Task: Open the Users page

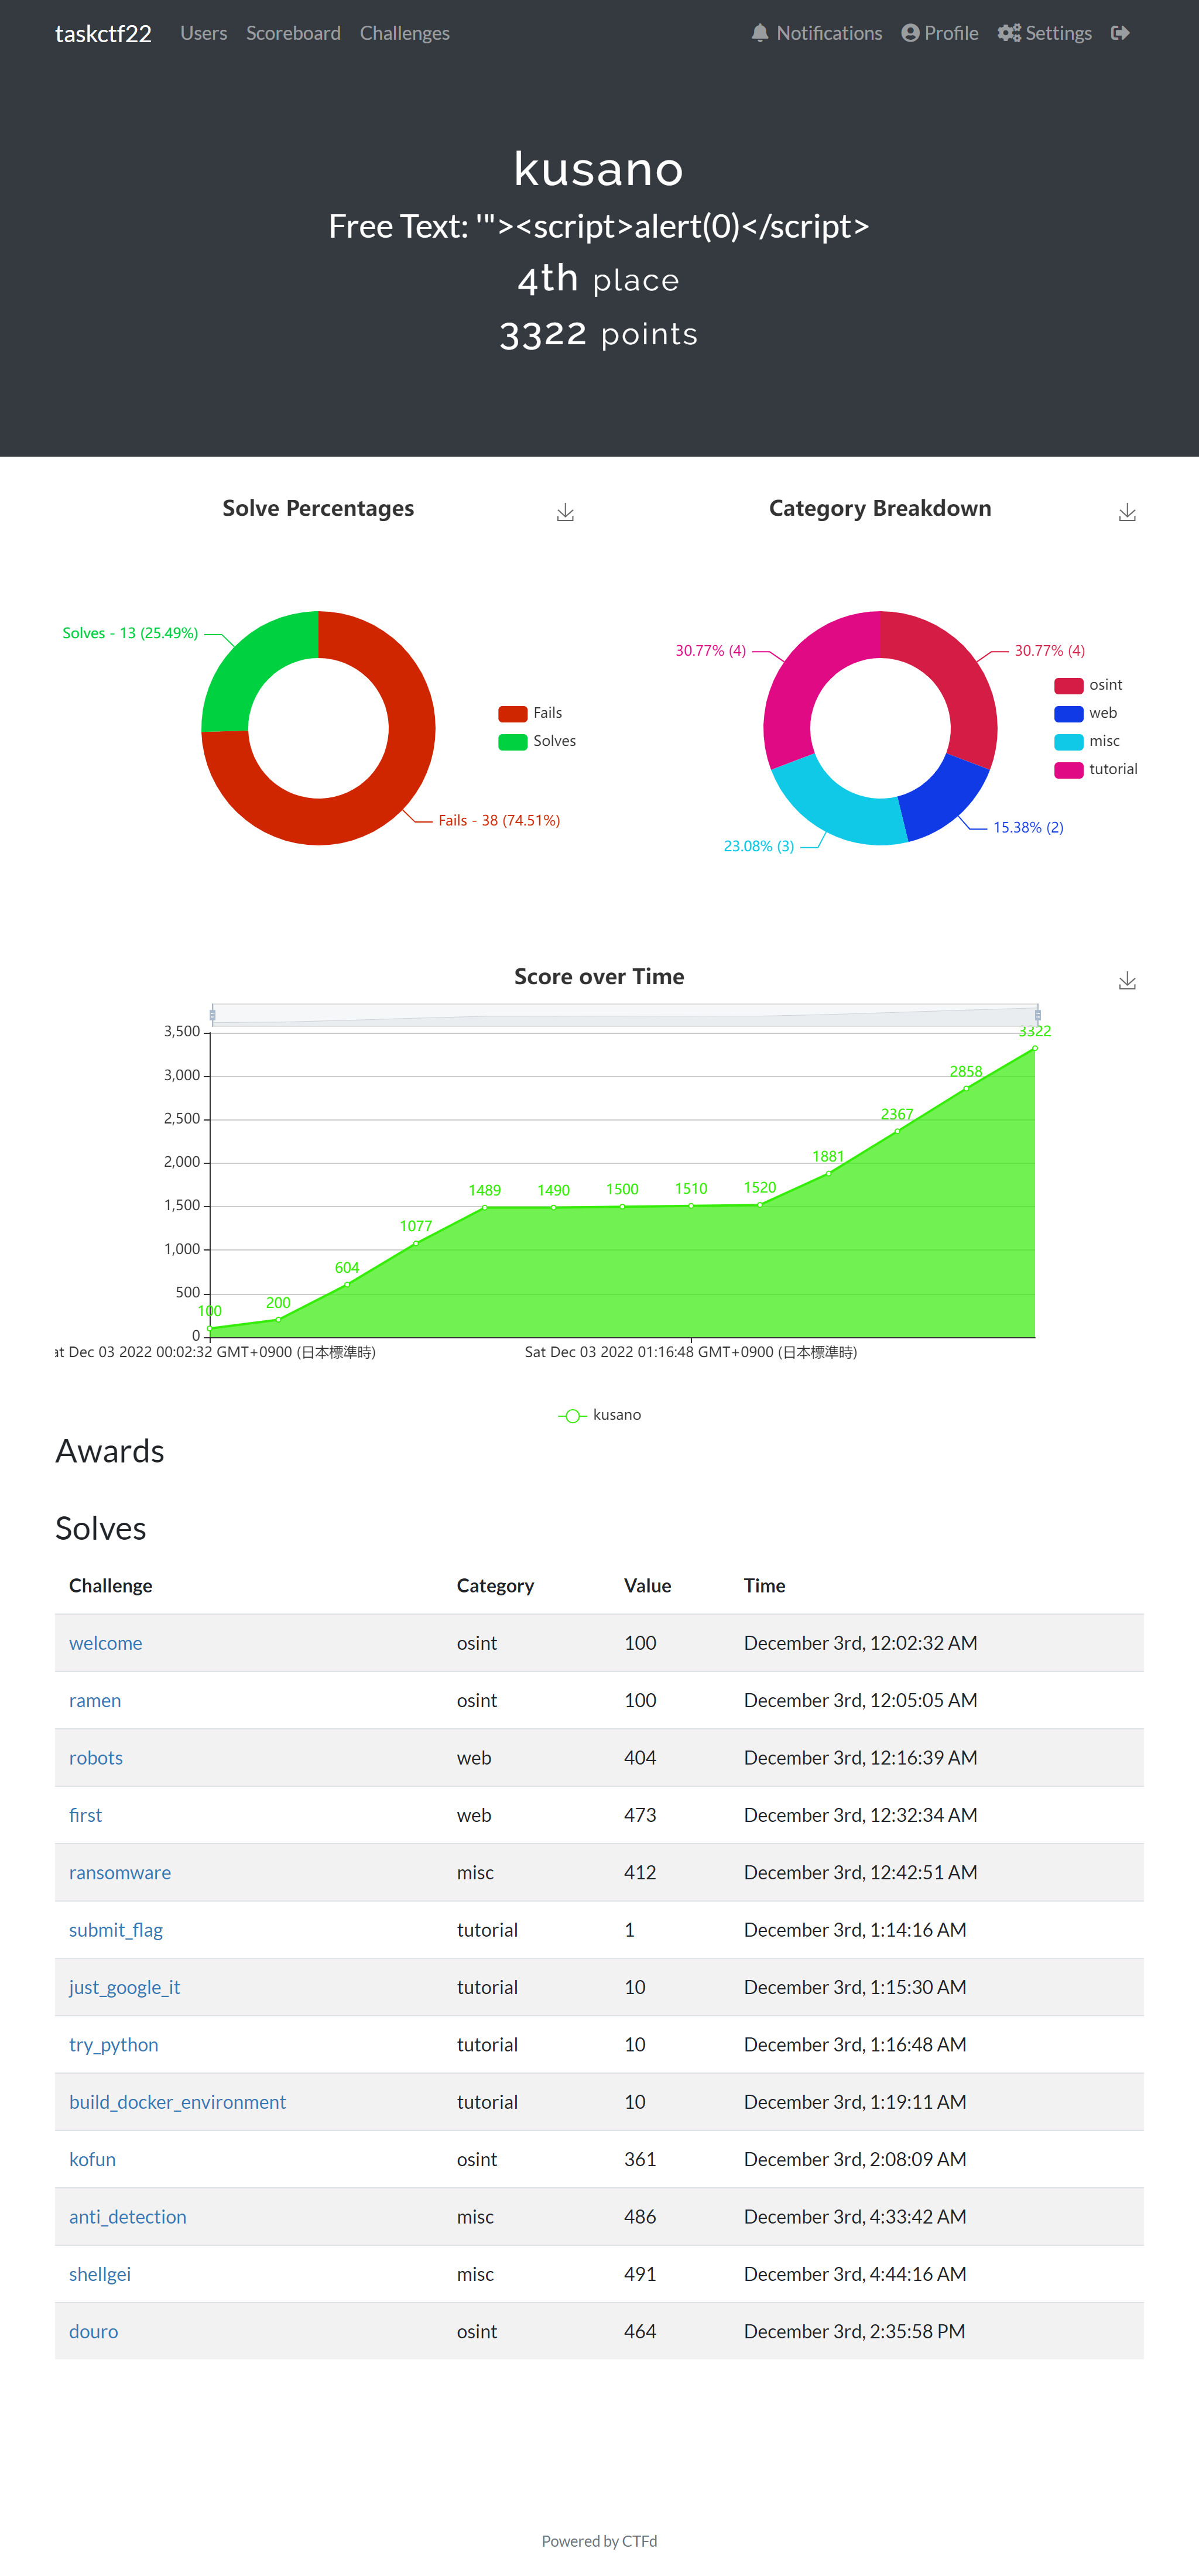Action: [203, 32]
